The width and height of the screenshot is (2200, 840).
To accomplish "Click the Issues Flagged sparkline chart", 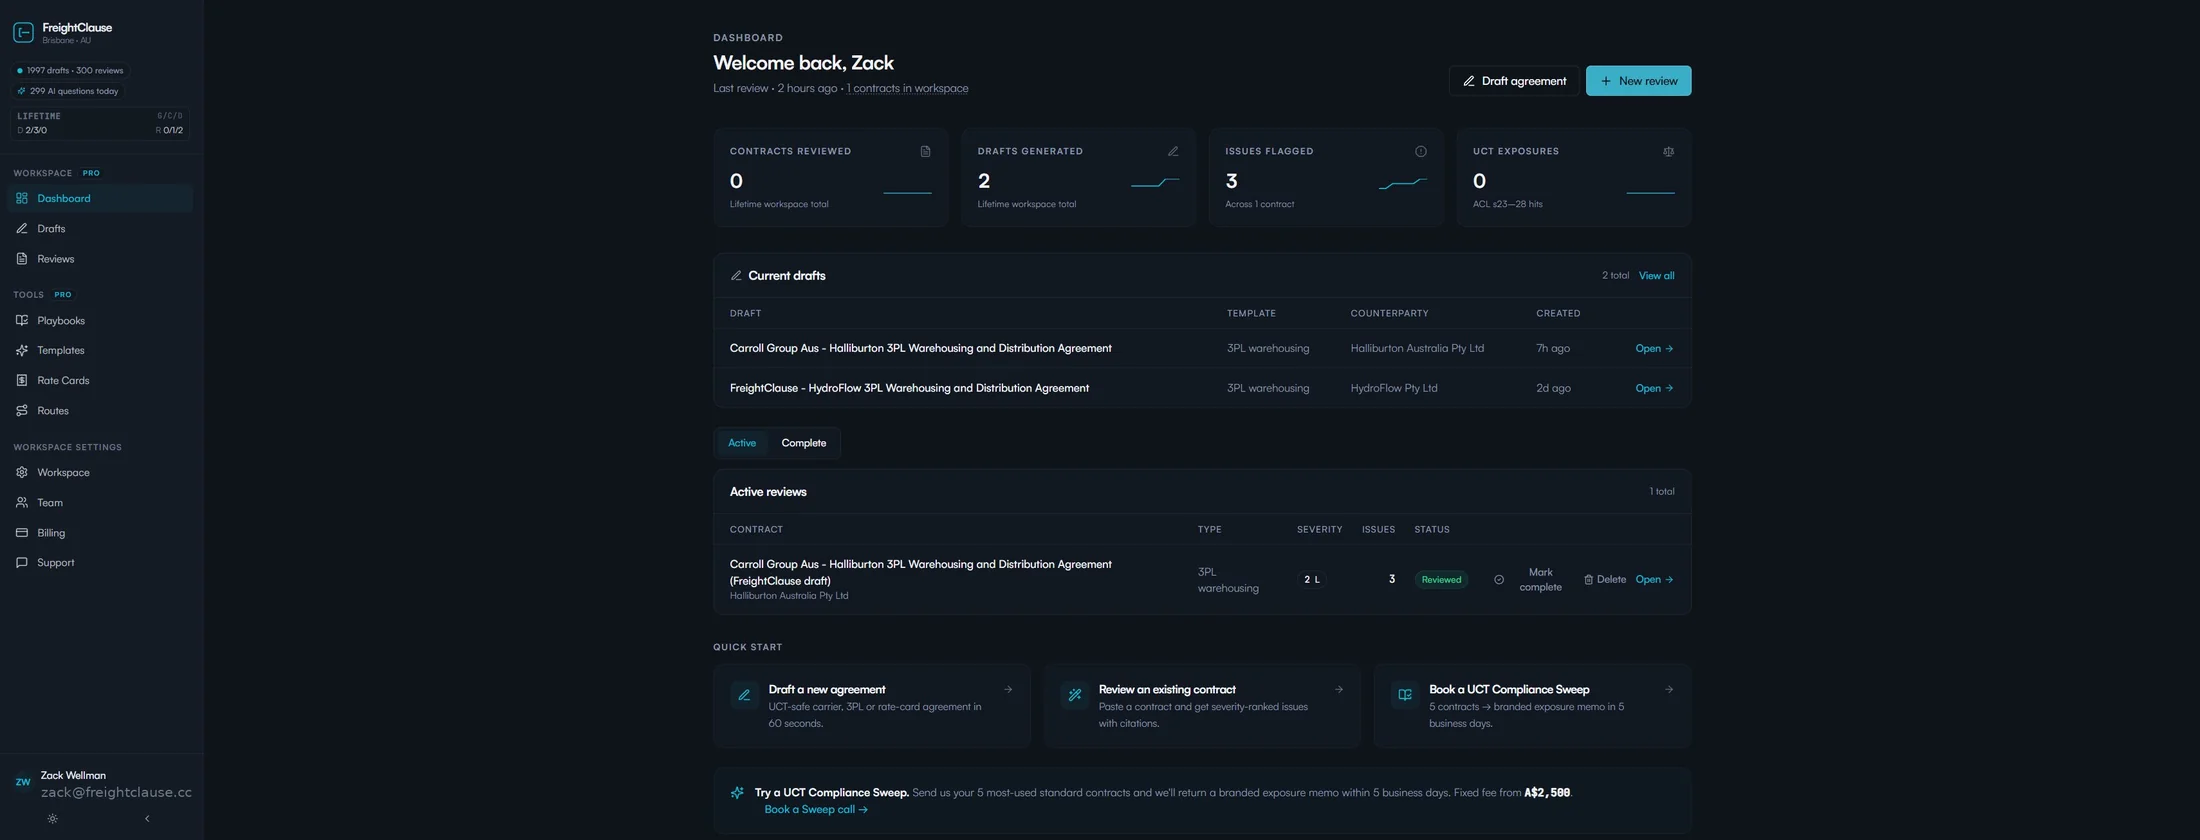I will tap(1402, 183).
